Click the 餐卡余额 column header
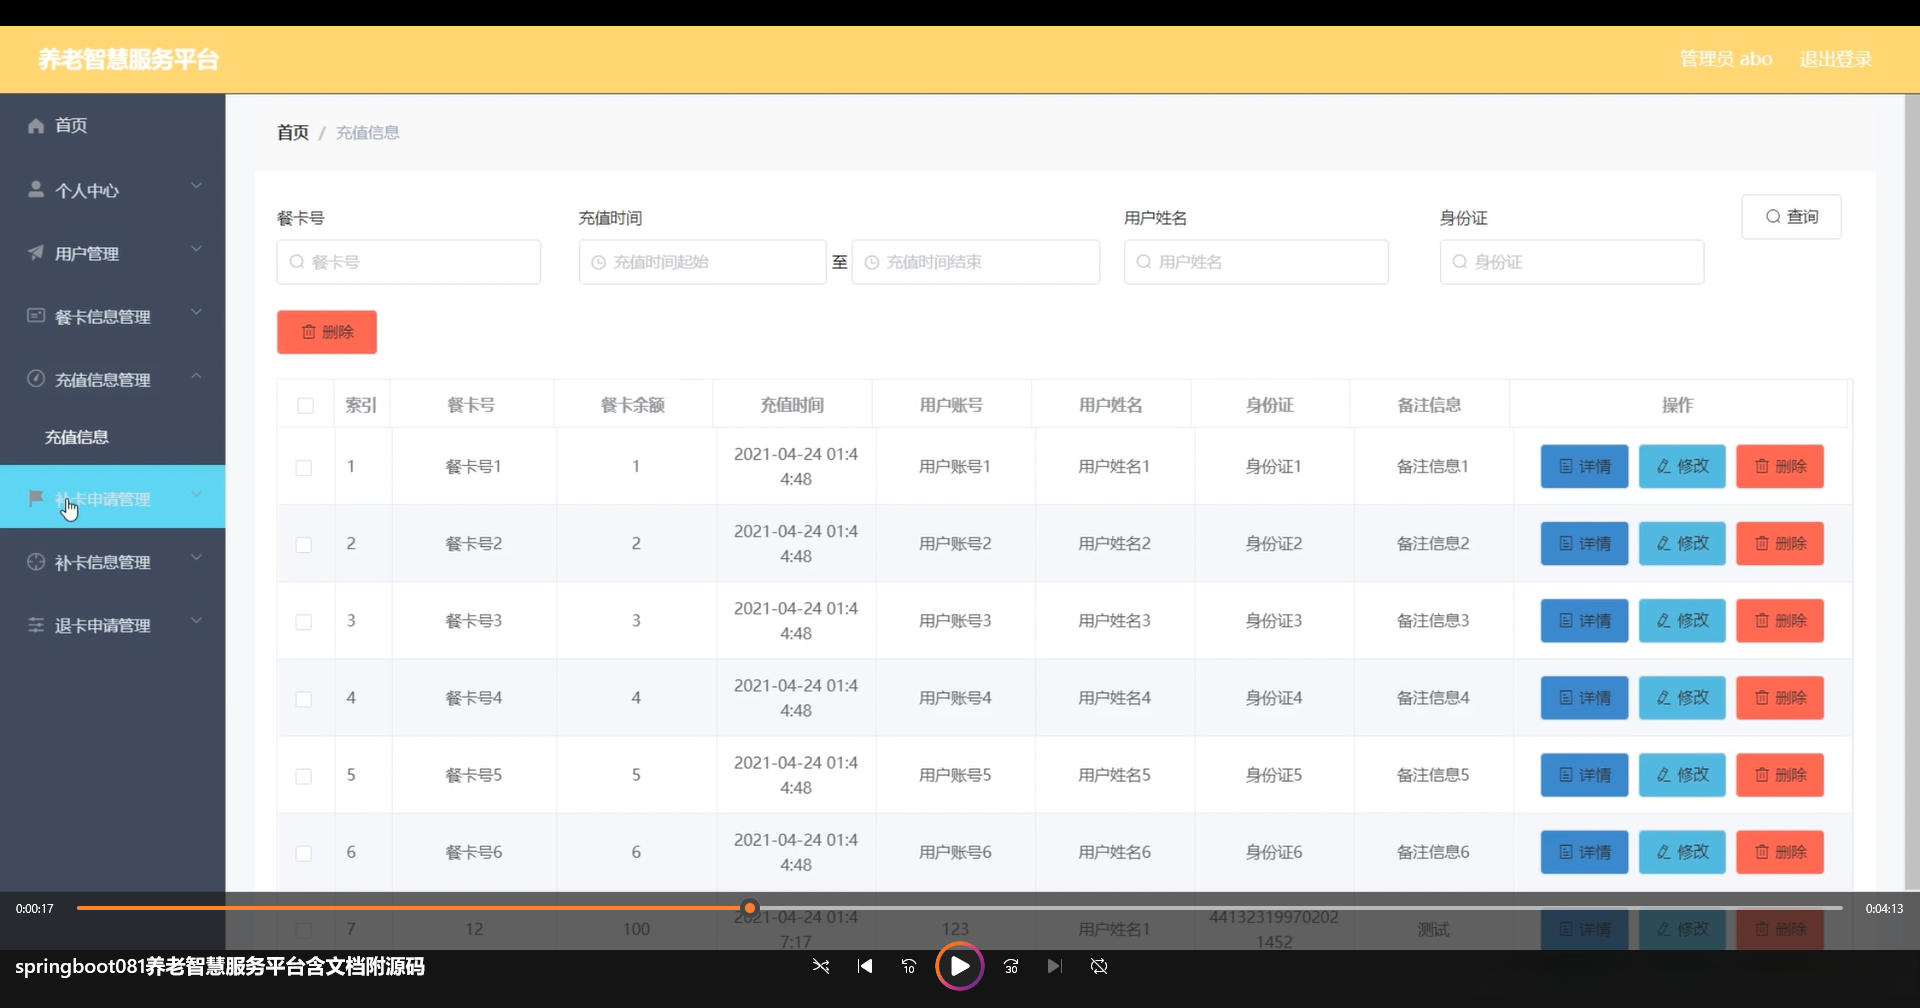 point(633,405)
